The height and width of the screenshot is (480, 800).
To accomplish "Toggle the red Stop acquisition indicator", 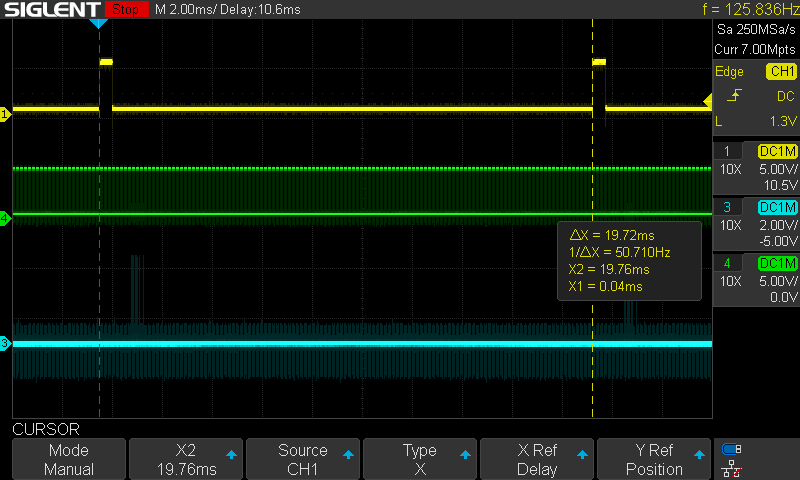I will tap(124, 9).
